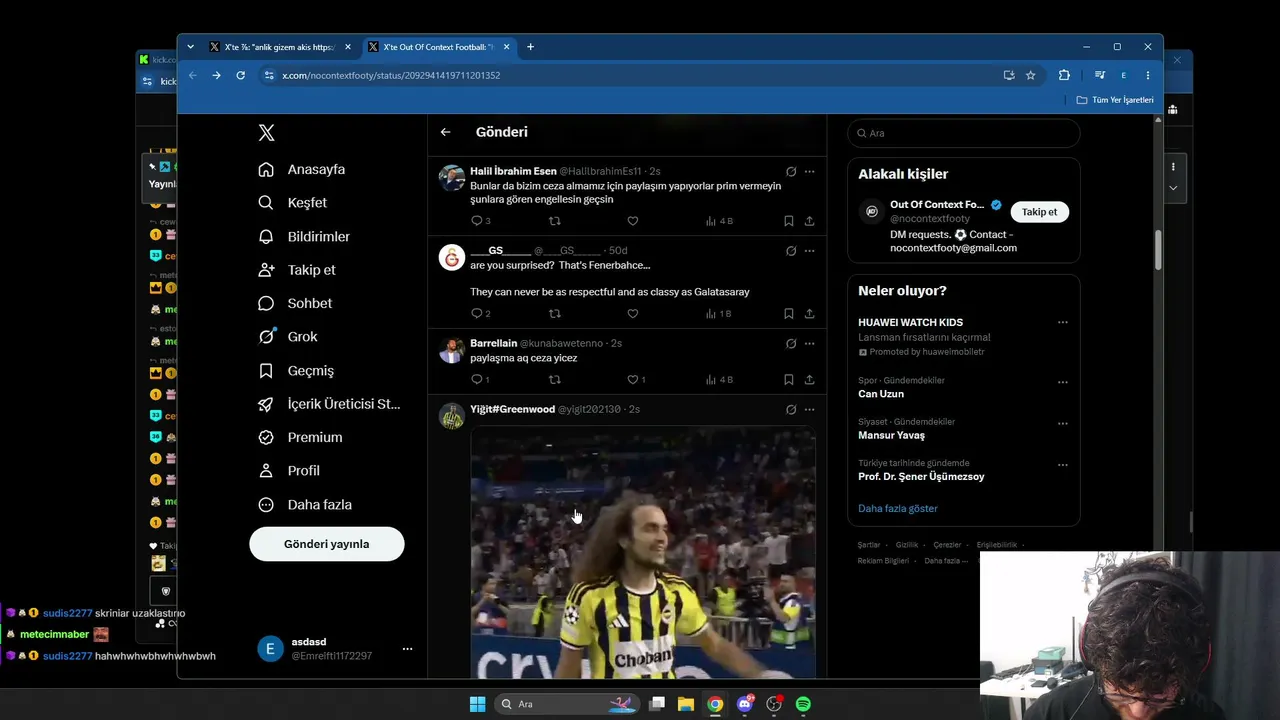Share Barrellain's post
1280x720 pixels.
click(x=809, y=379)
